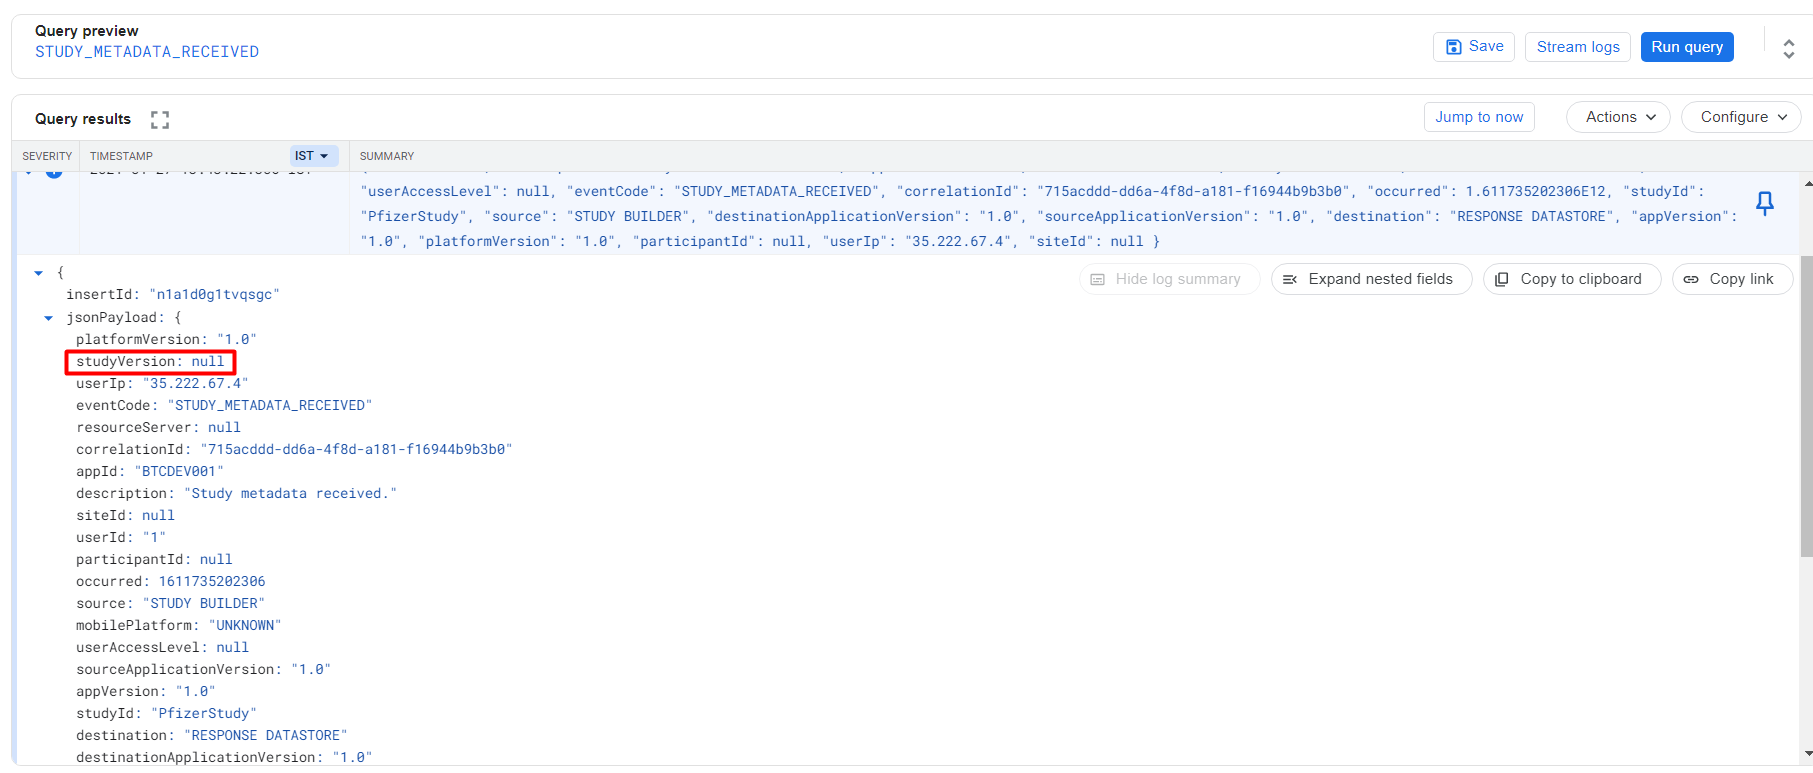Click the appId value BTCDEV001
This screenshot has height=773, width=1813.
point(179,472)
